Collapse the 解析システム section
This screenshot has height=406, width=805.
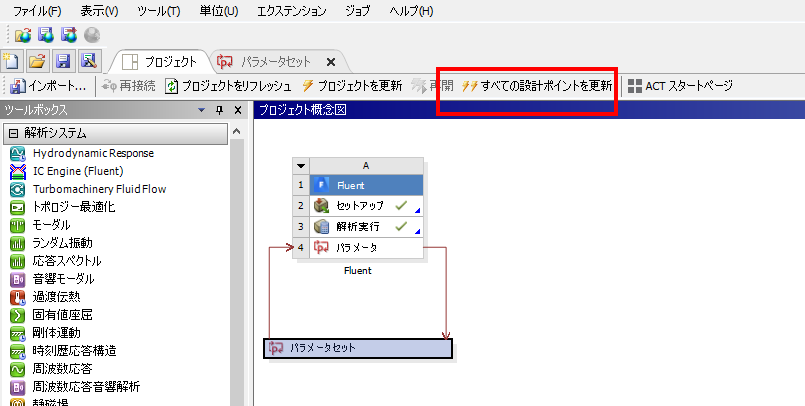pos(13,133)
